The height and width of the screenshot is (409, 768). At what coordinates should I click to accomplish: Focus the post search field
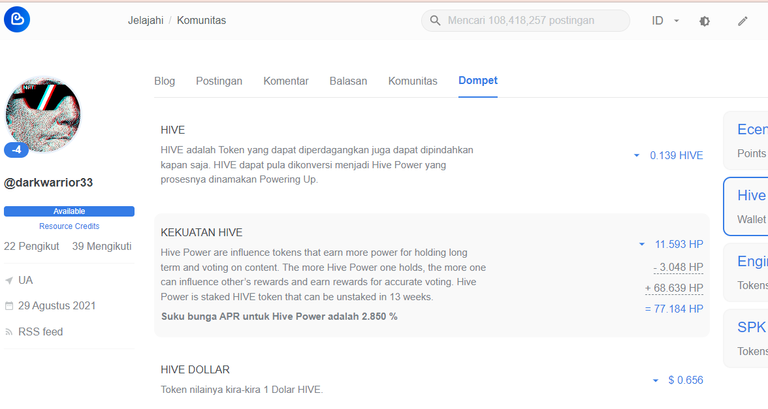point(526,21)
